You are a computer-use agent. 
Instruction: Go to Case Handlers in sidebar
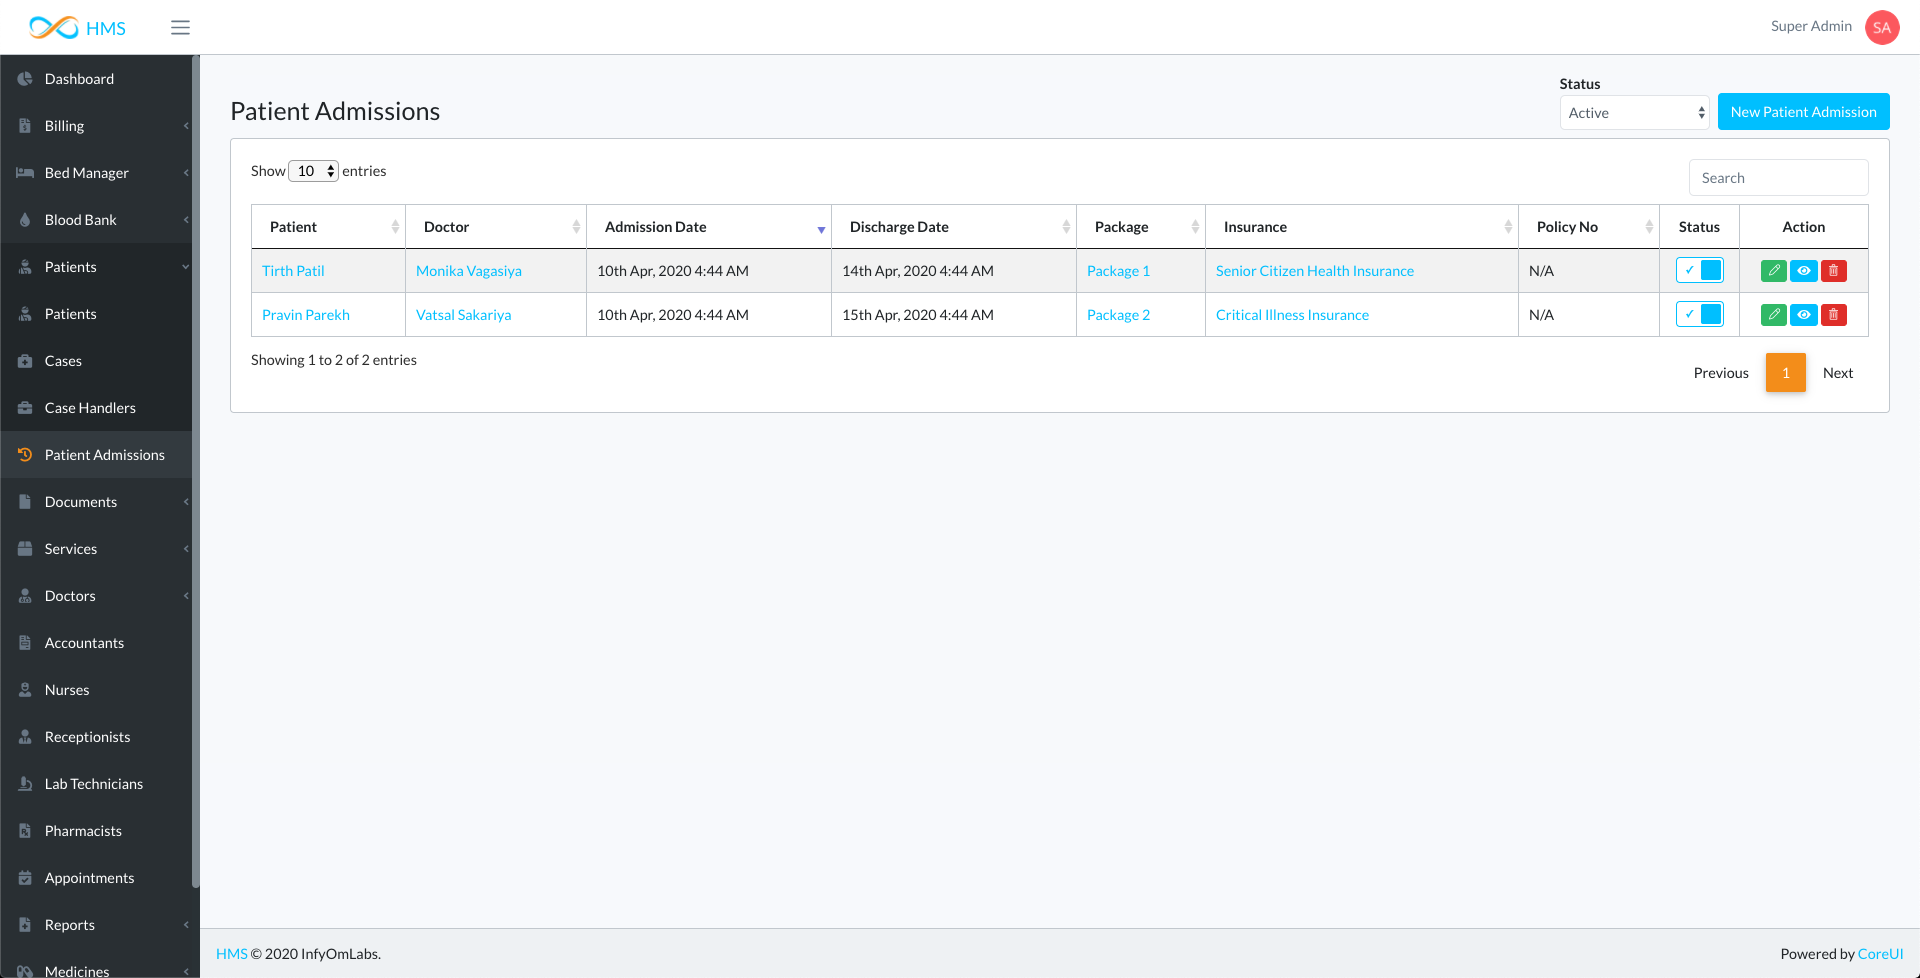point(90,408)
